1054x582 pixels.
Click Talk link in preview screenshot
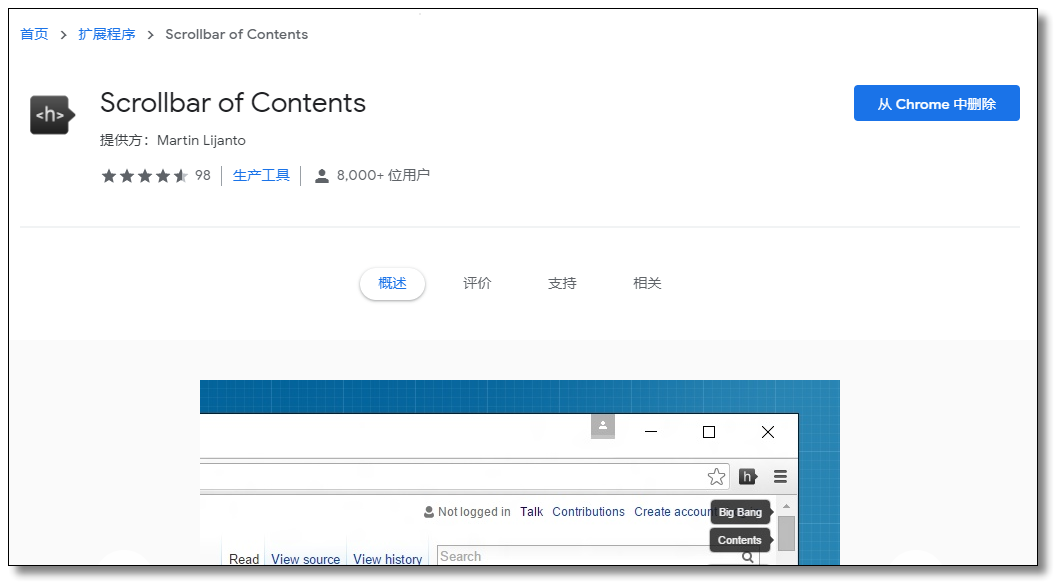[531, 512]
